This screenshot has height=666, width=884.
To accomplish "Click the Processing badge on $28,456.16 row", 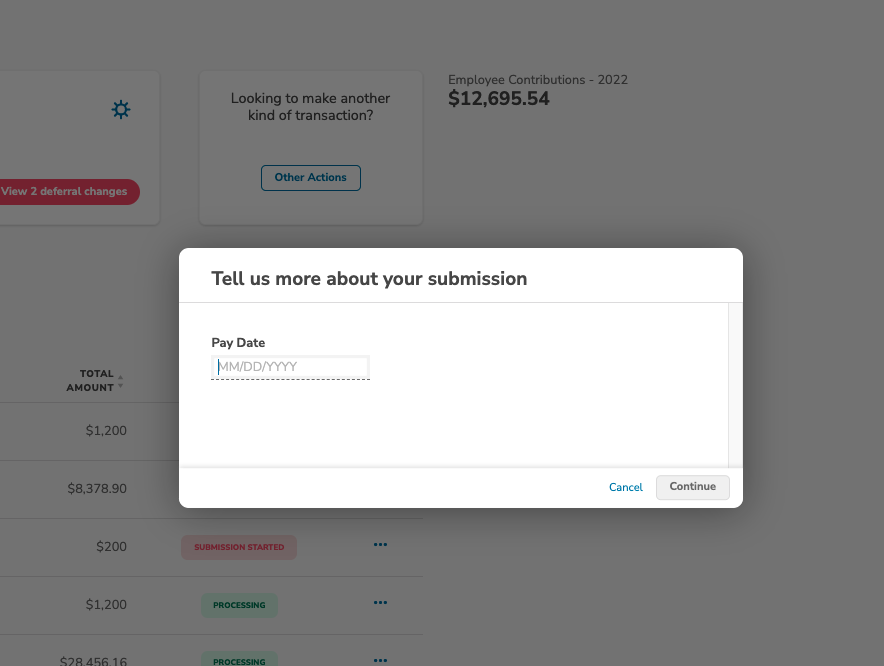I will pos(239,660).
